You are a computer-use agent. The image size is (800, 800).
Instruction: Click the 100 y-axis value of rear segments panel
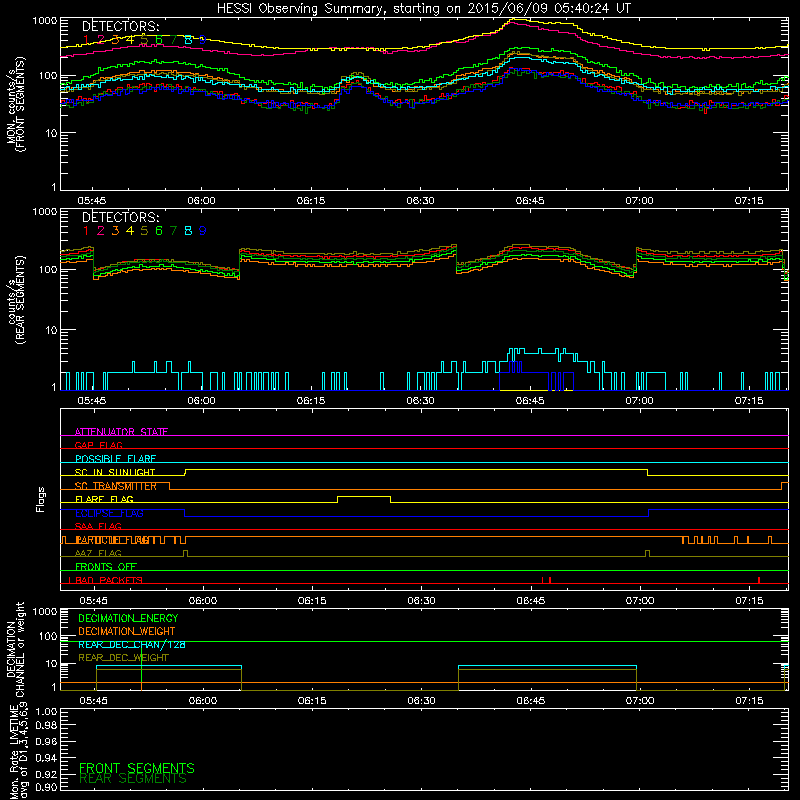click(48, 269)
